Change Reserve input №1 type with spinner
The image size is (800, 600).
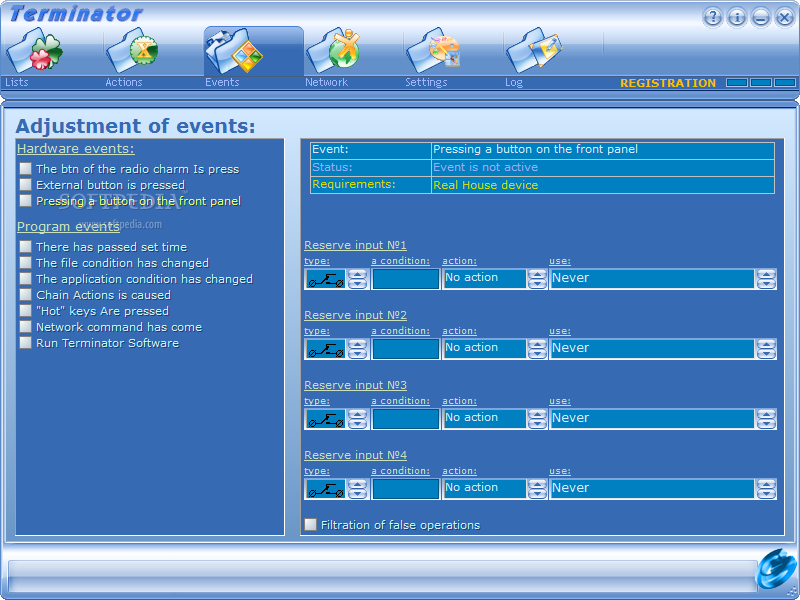click(358, 279)
